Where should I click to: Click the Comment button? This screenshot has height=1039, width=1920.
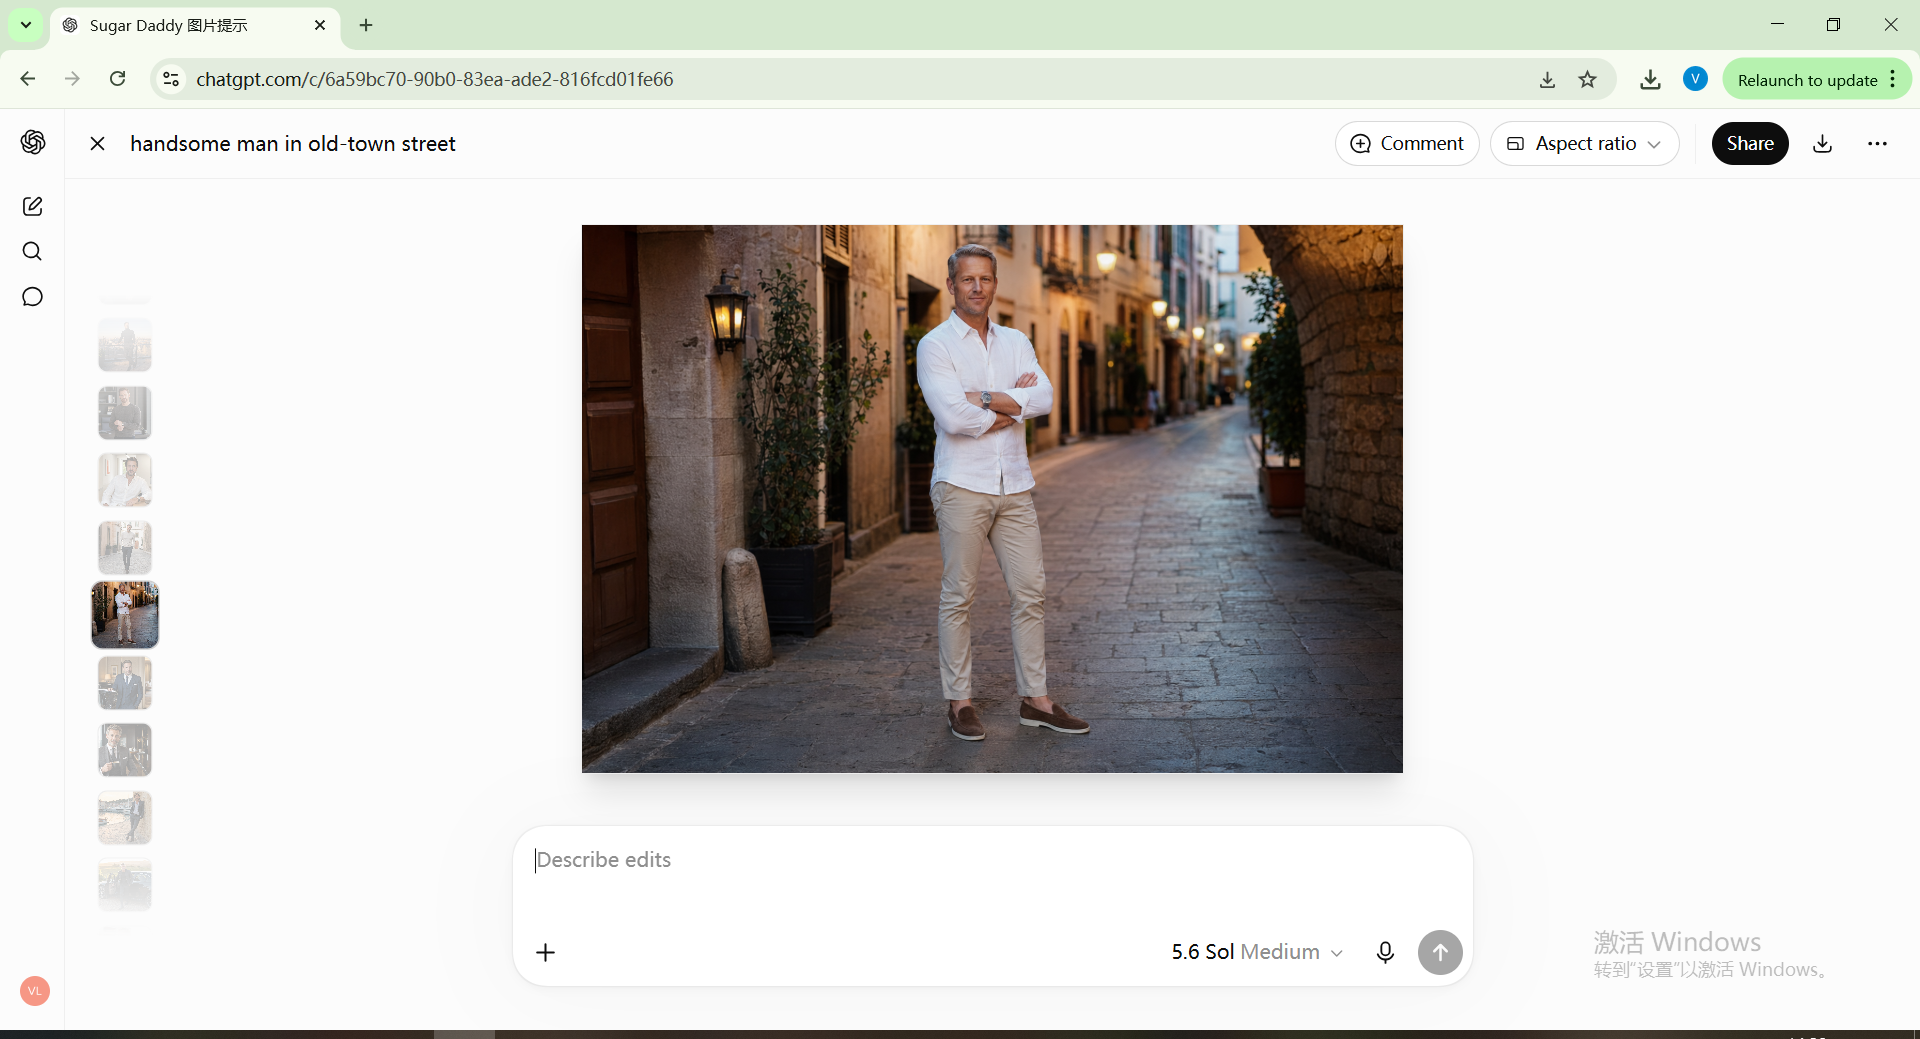click(x=1407, y=143)
